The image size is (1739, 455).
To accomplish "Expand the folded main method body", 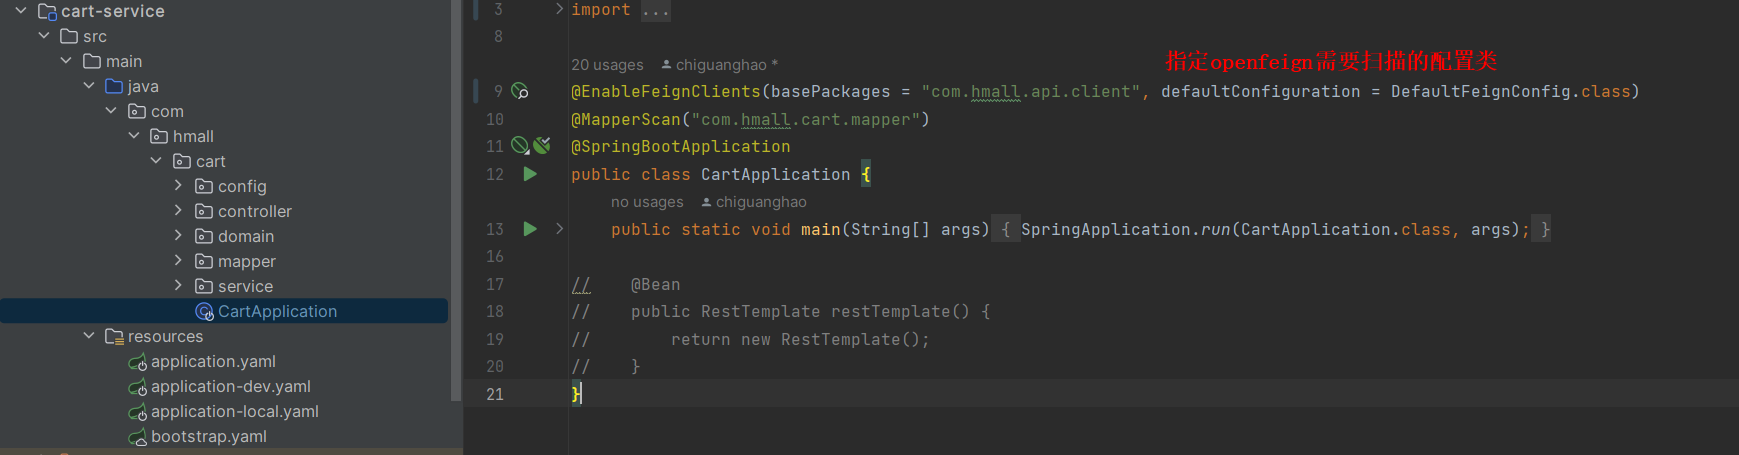I will click(x=559, y=229).
